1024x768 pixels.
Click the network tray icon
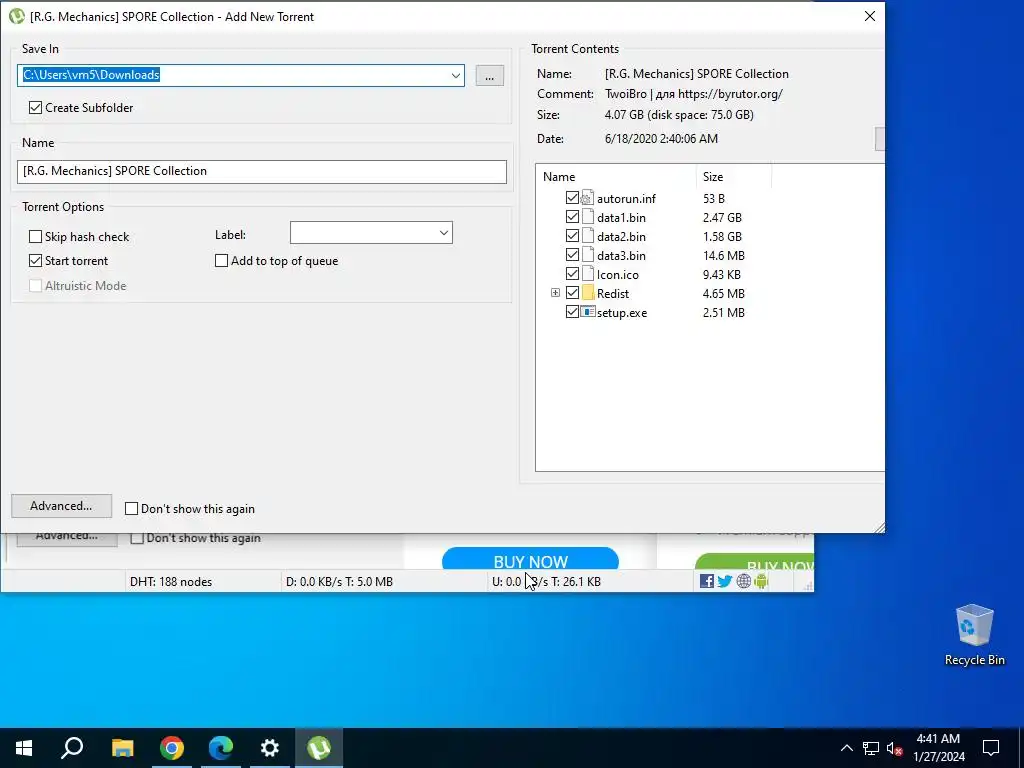point(871,748)
